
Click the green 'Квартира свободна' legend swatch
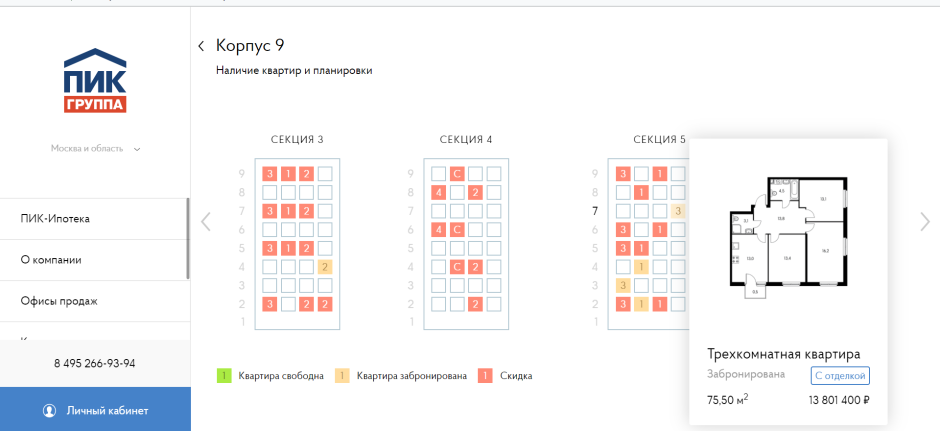(224, 376)
